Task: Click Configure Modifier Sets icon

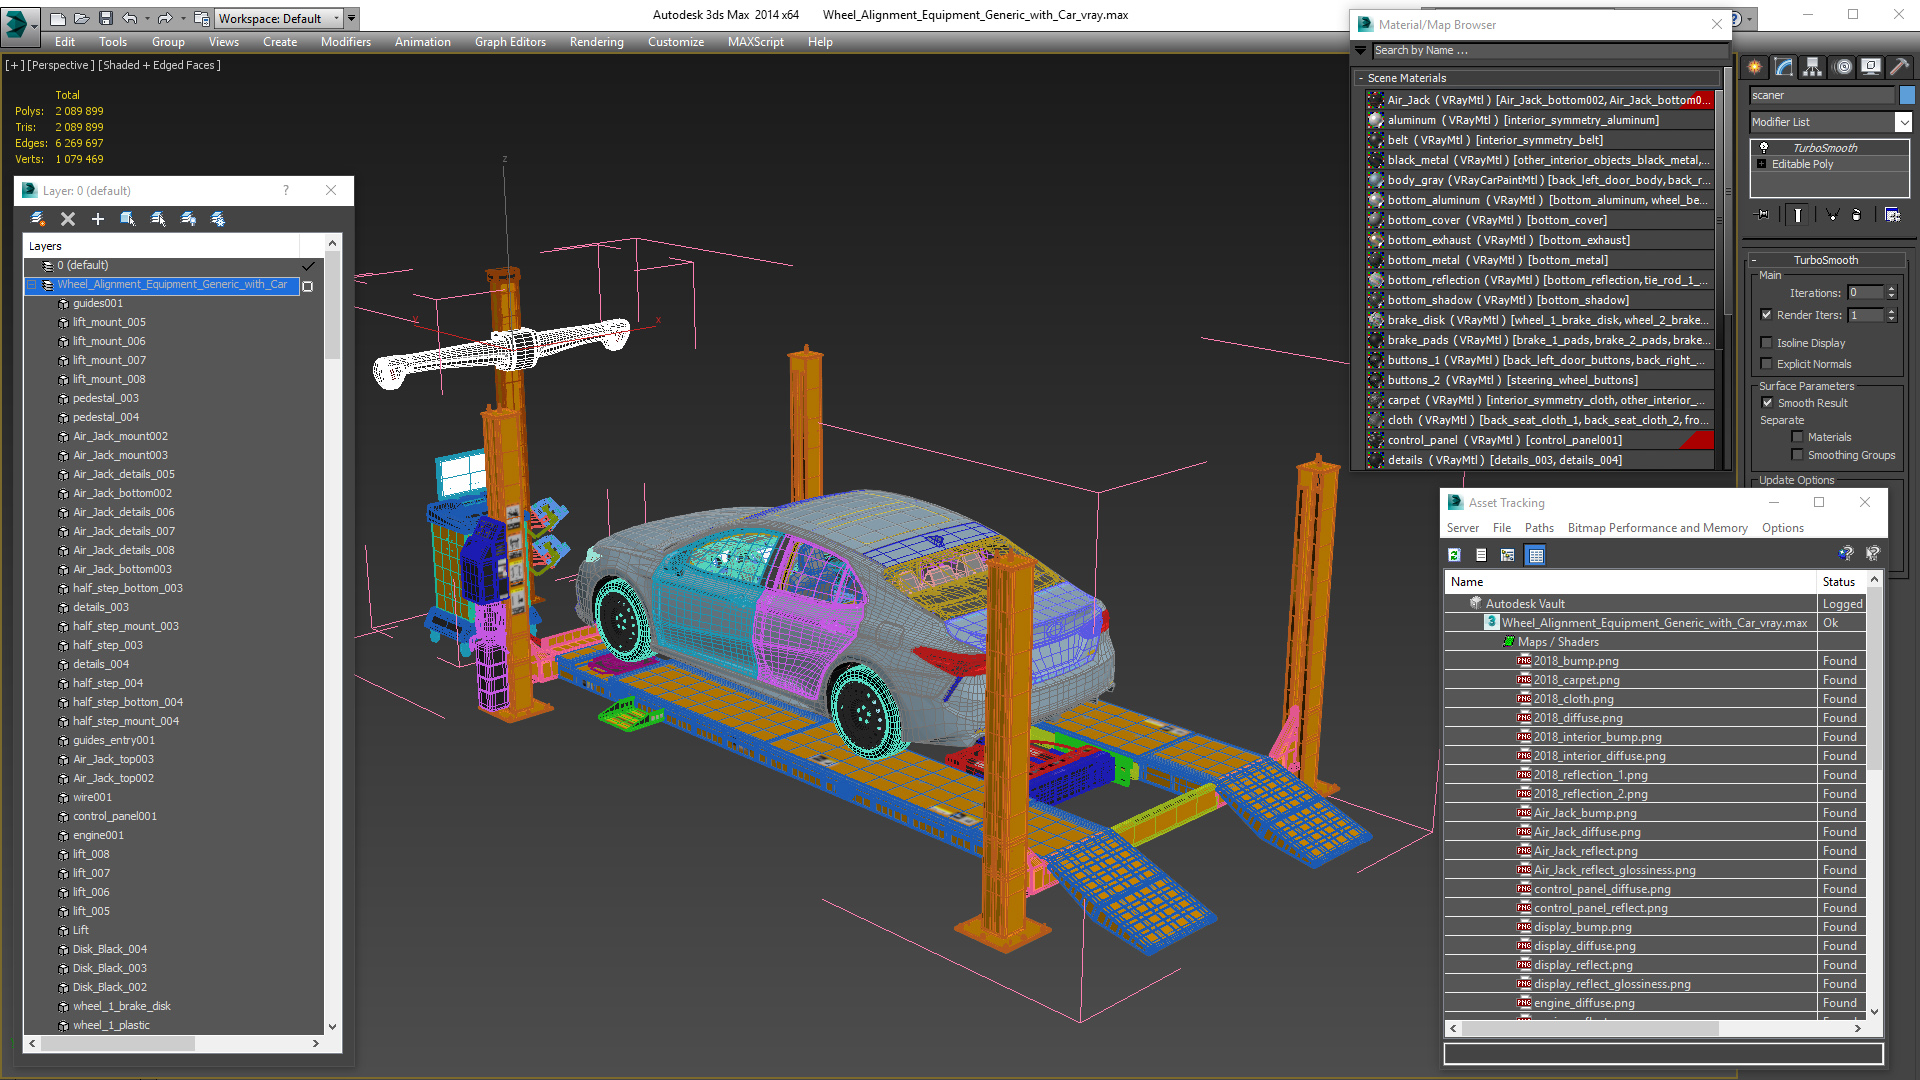Action: coord(1892,215)
